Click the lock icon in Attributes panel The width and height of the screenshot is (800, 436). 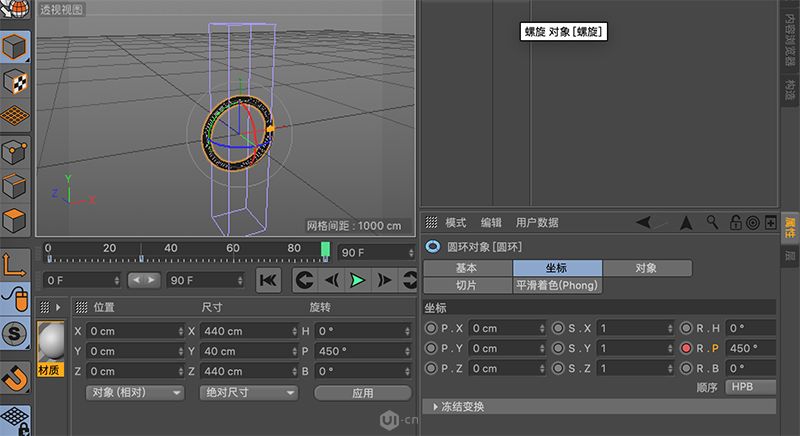click(x=735, y=222)
